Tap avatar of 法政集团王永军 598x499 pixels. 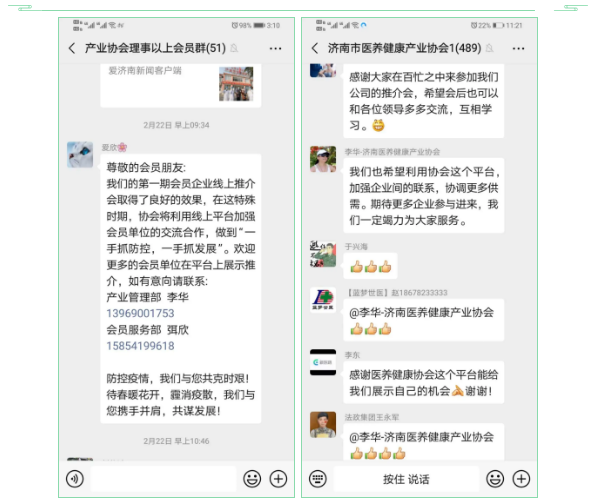(323, 425)
